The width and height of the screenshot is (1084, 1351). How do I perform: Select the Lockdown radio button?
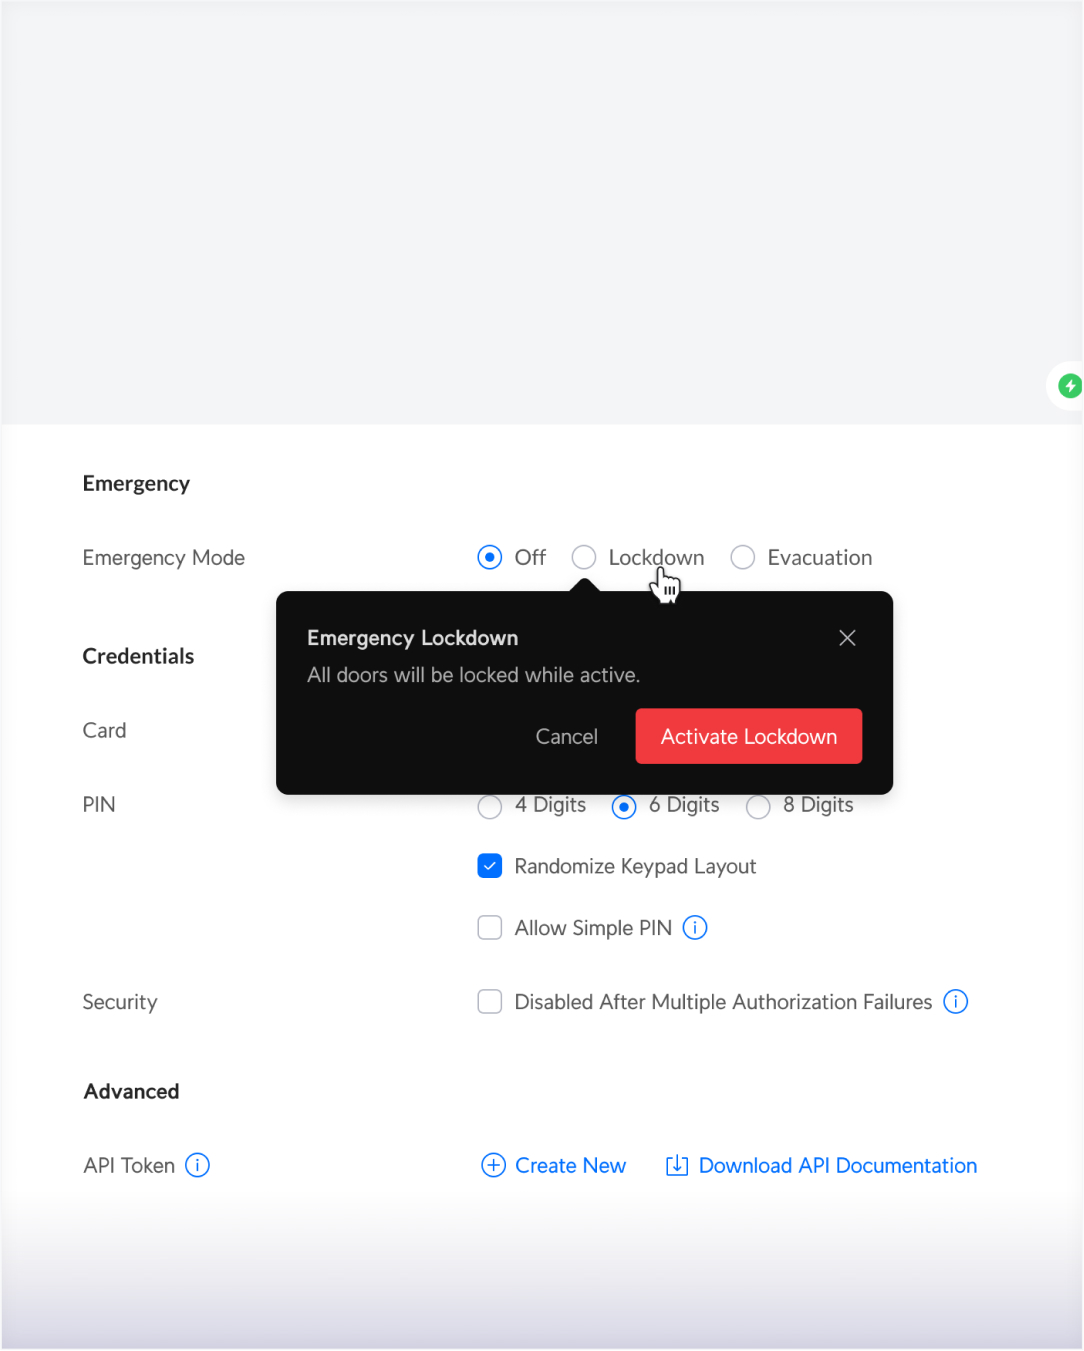tap(584, 558)
